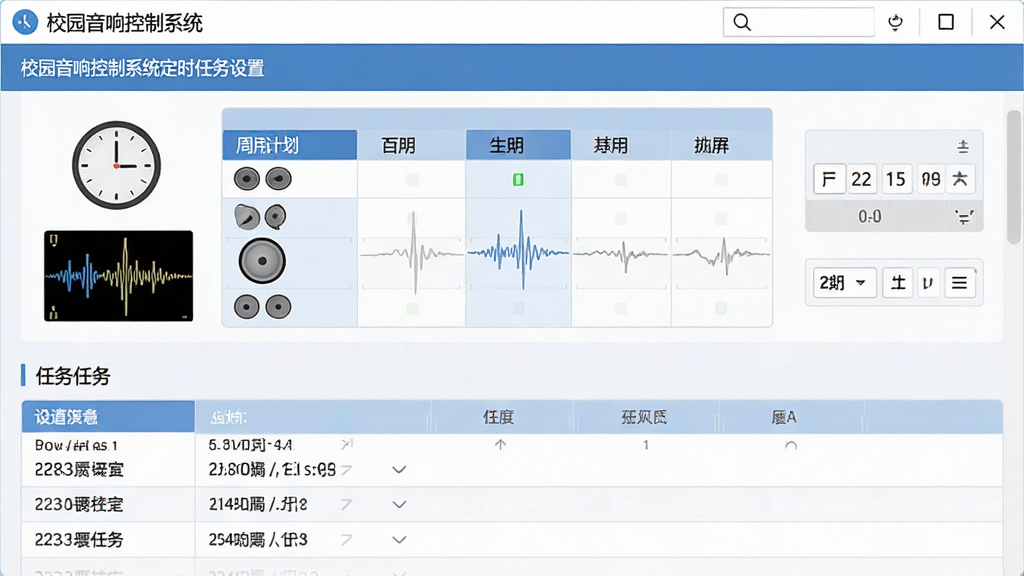Click the magnifier icon in the search box
The height and width of the screenshot is (576, 1024).
[742, 22]
